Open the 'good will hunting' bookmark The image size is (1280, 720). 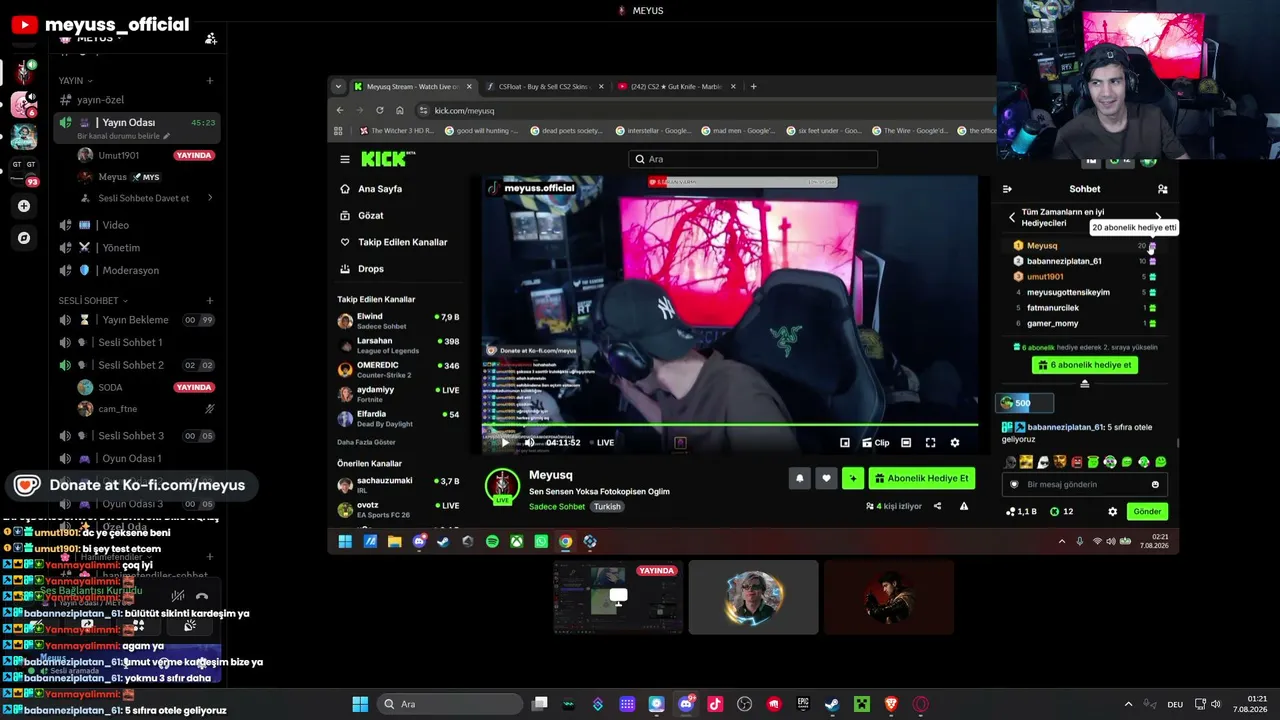(x=480, y=131)
